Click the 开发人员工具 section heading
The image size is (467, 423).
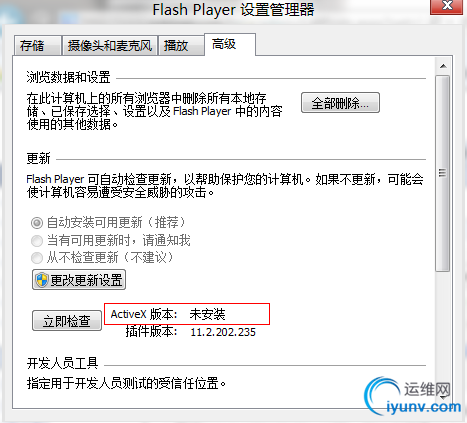pos(62,363)
